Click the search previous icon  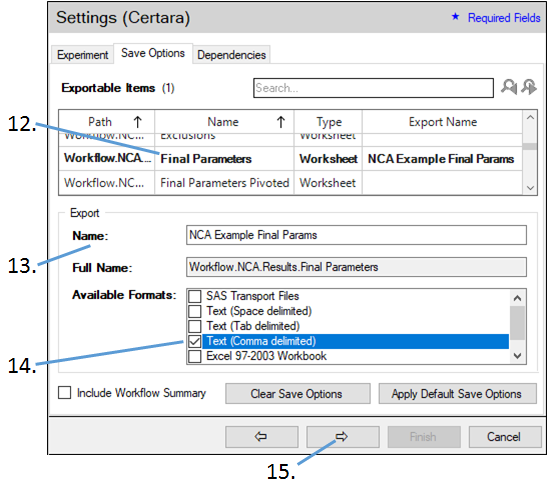[x=509, y=87]
